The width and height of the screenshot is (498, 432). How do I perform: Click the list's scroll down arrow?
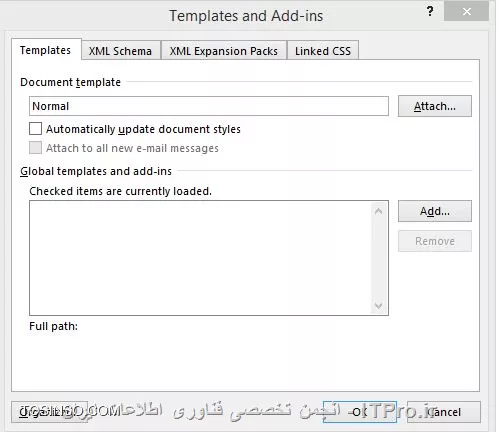click(378, 305)
